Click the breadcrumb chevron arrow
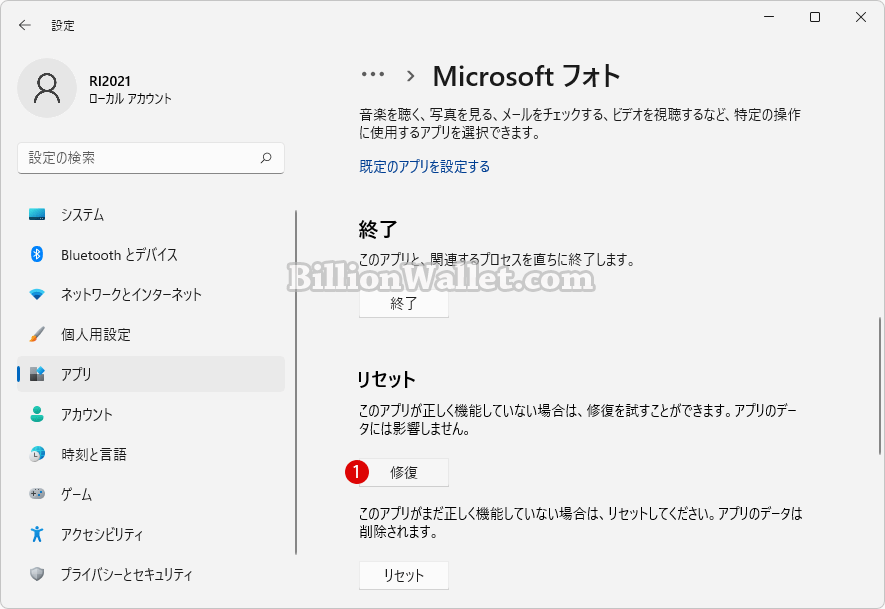 tap(410, 76)
